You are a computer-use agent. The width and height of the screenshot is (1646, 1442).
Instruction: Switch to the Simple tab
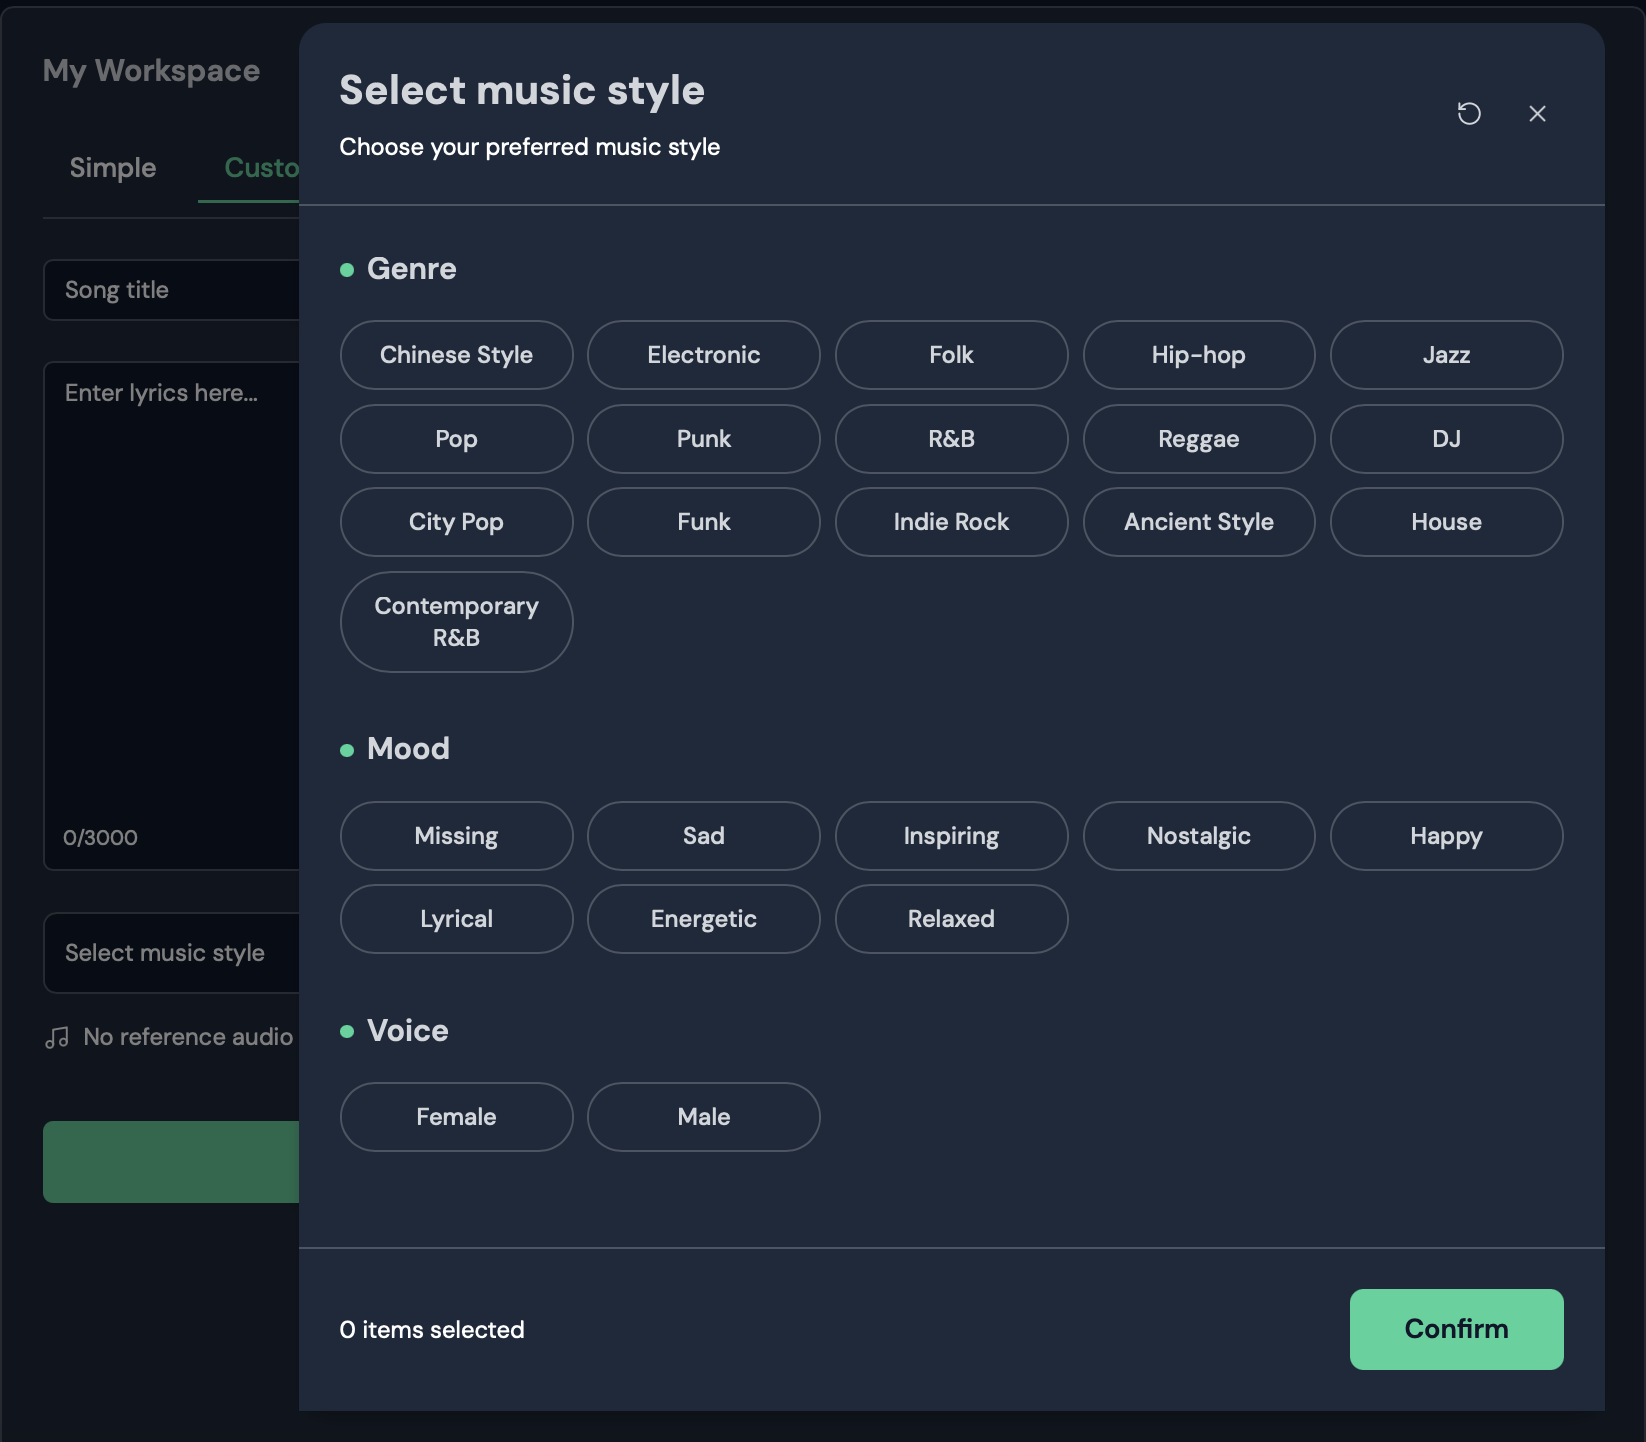[x=113, y=168]
